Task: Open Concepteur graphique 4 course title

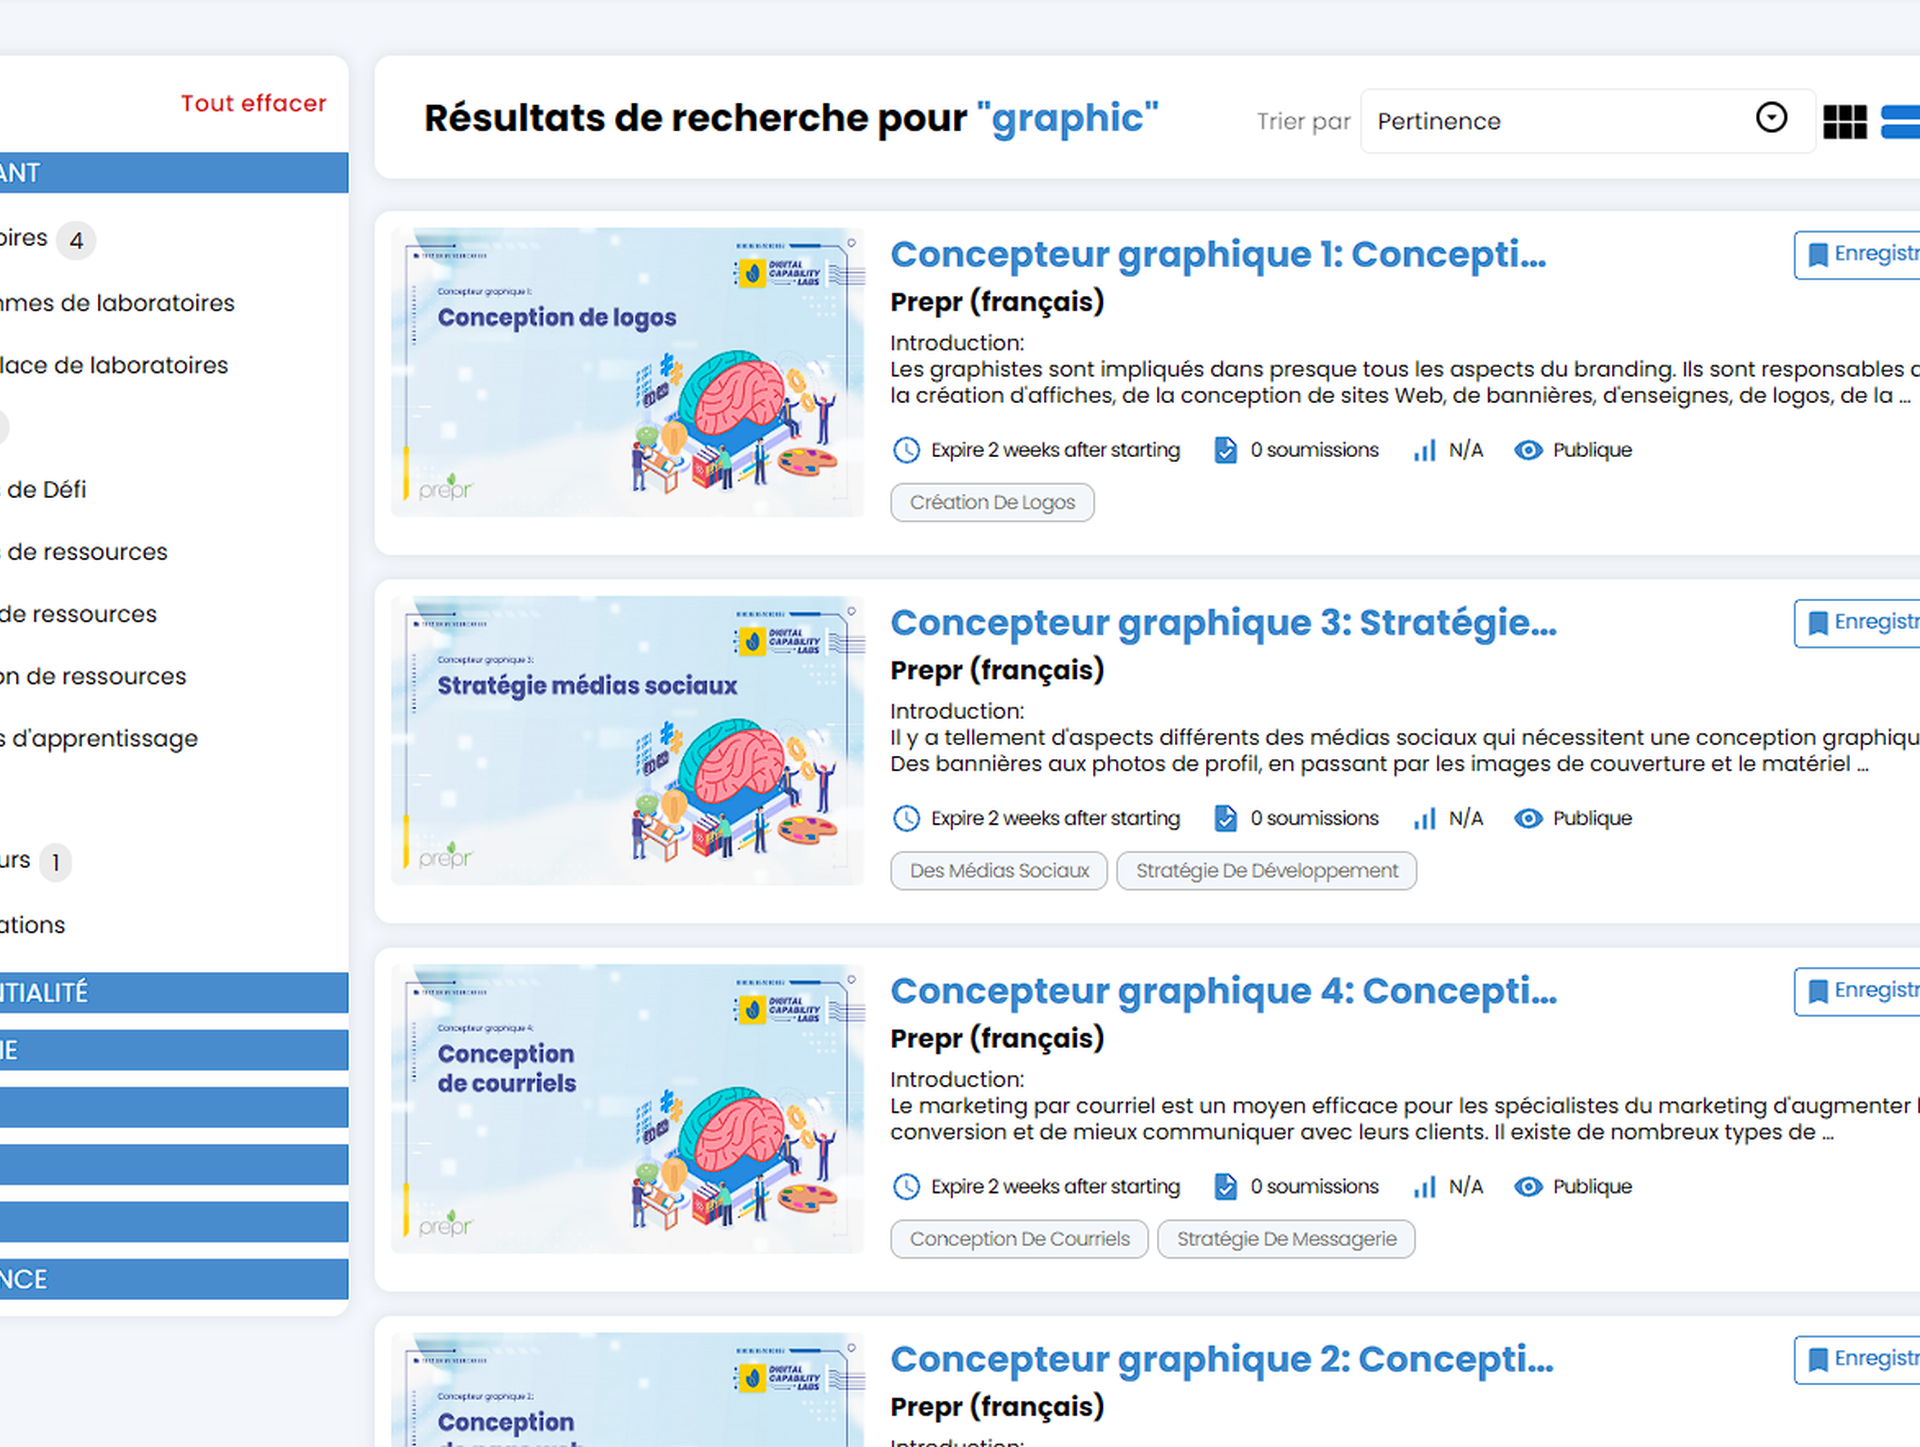Action: [1223, 991]
